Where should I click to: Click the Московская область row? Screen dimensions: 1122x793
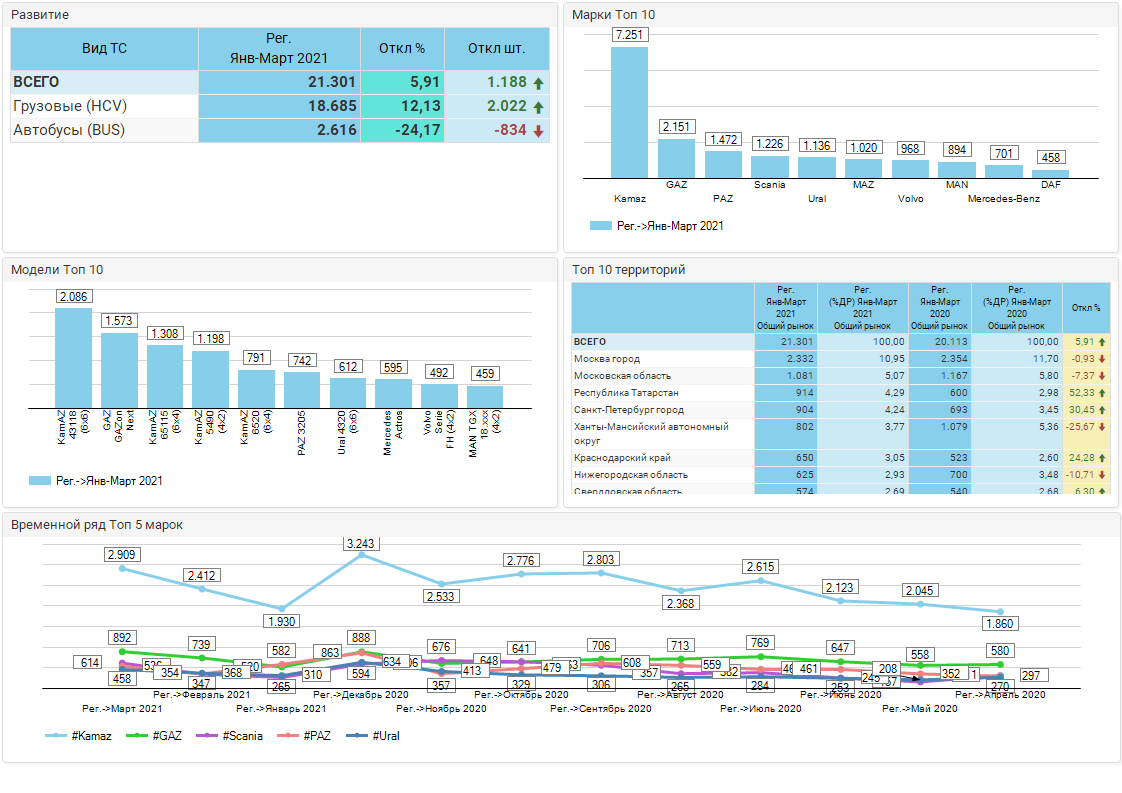661,376
